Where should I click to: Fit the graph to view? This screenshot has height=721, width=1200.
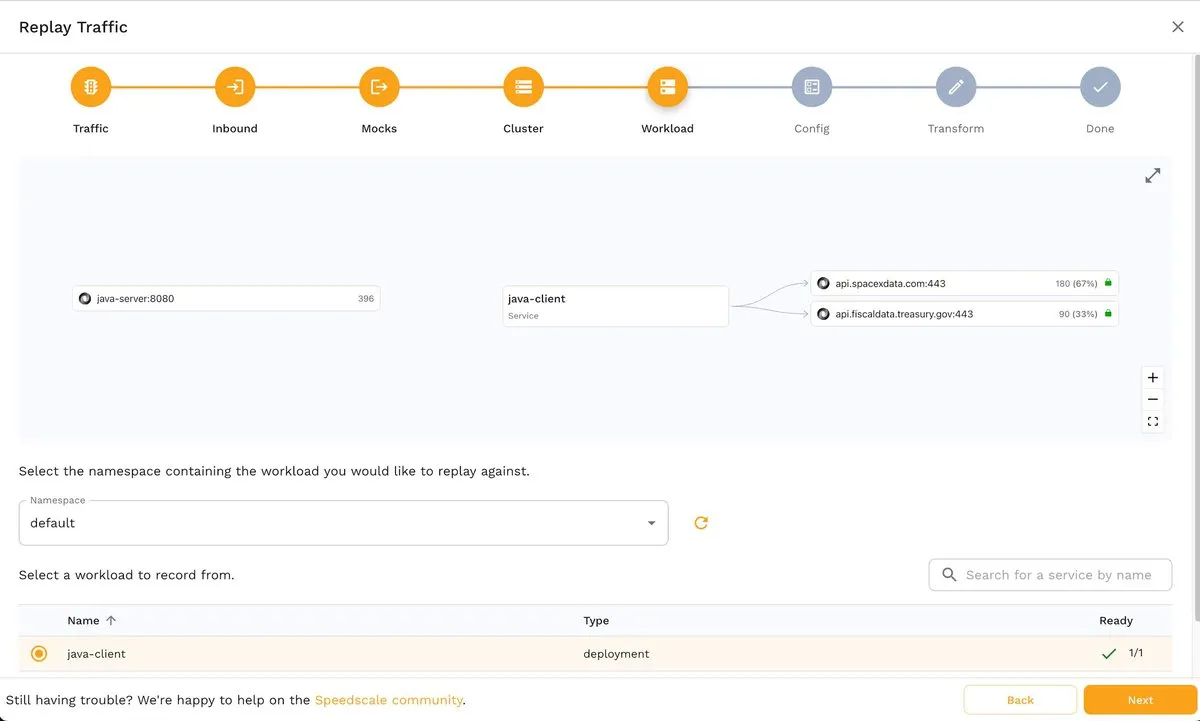coord(1153,422)
